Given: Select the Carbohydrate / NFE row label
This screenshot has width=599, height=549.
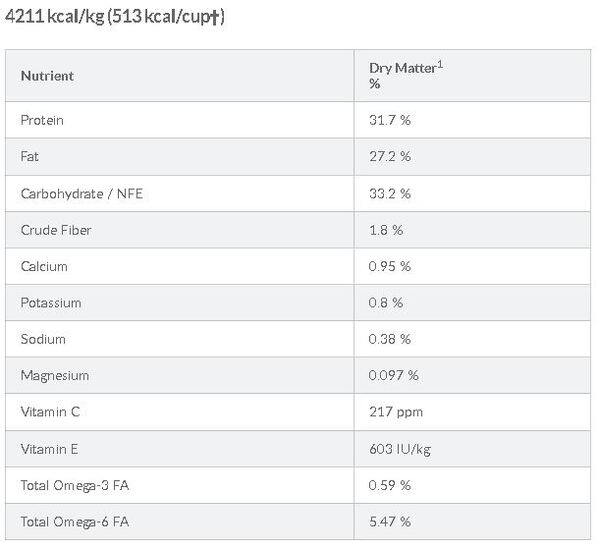Looking at the screenshot, I should pos(82,194).
